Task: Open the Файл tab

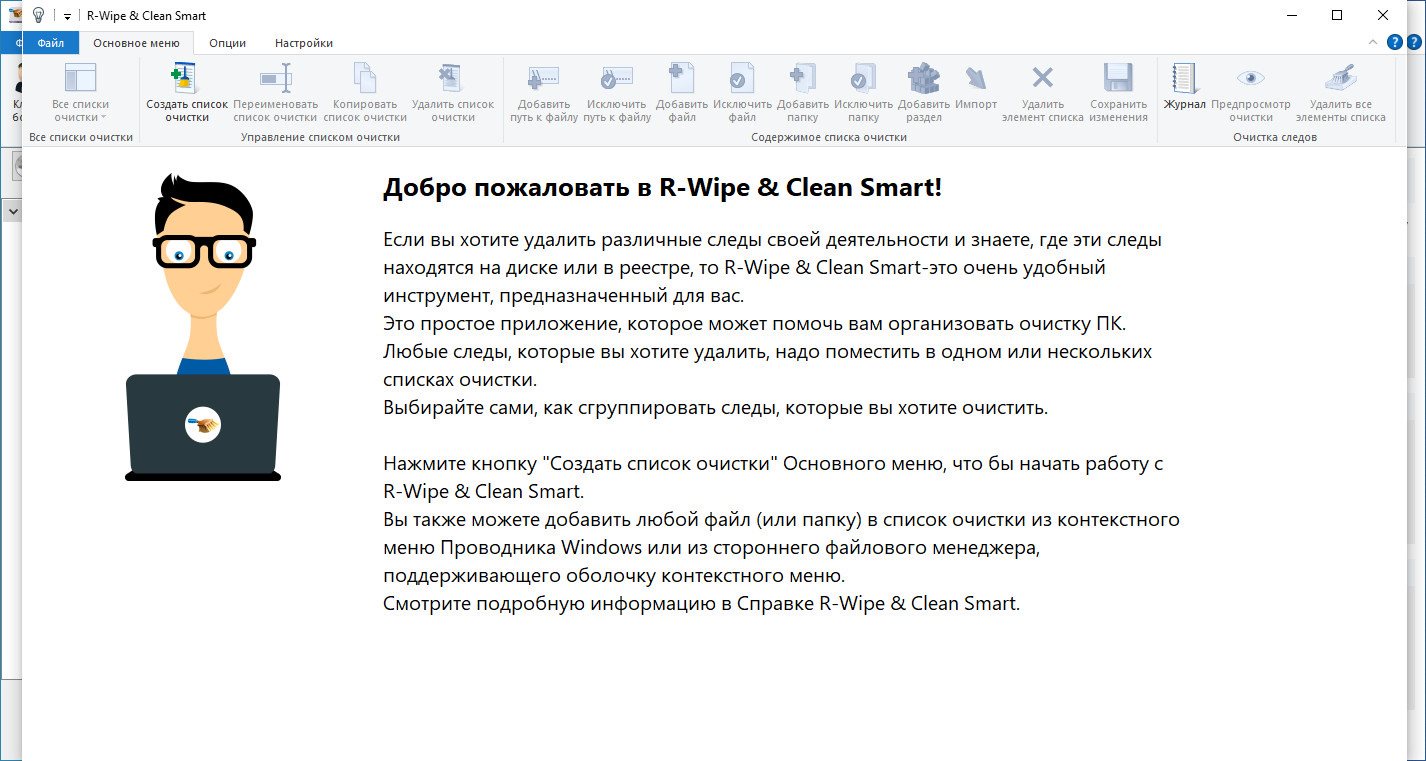Action: pyautogui.click(x=50, y=43)
